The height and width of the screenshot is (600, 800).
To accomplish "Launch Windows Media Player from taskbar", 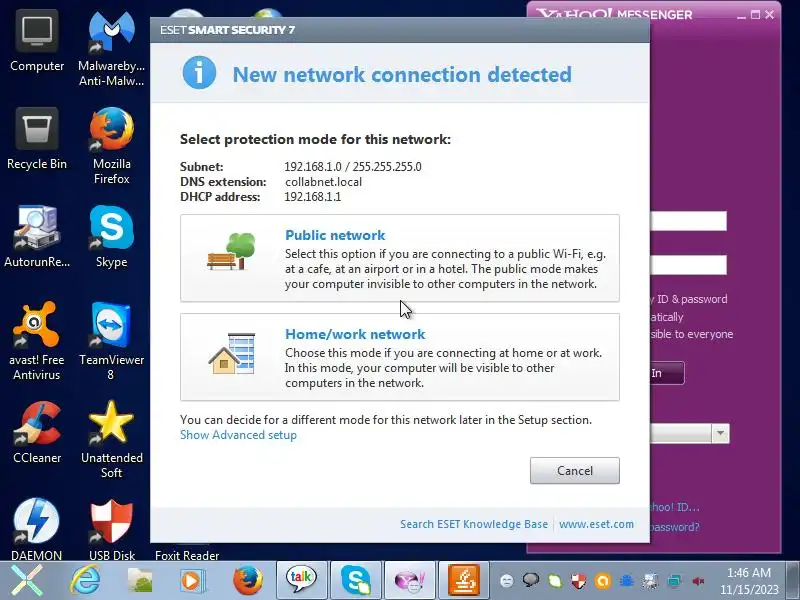I will click(192, 581).
